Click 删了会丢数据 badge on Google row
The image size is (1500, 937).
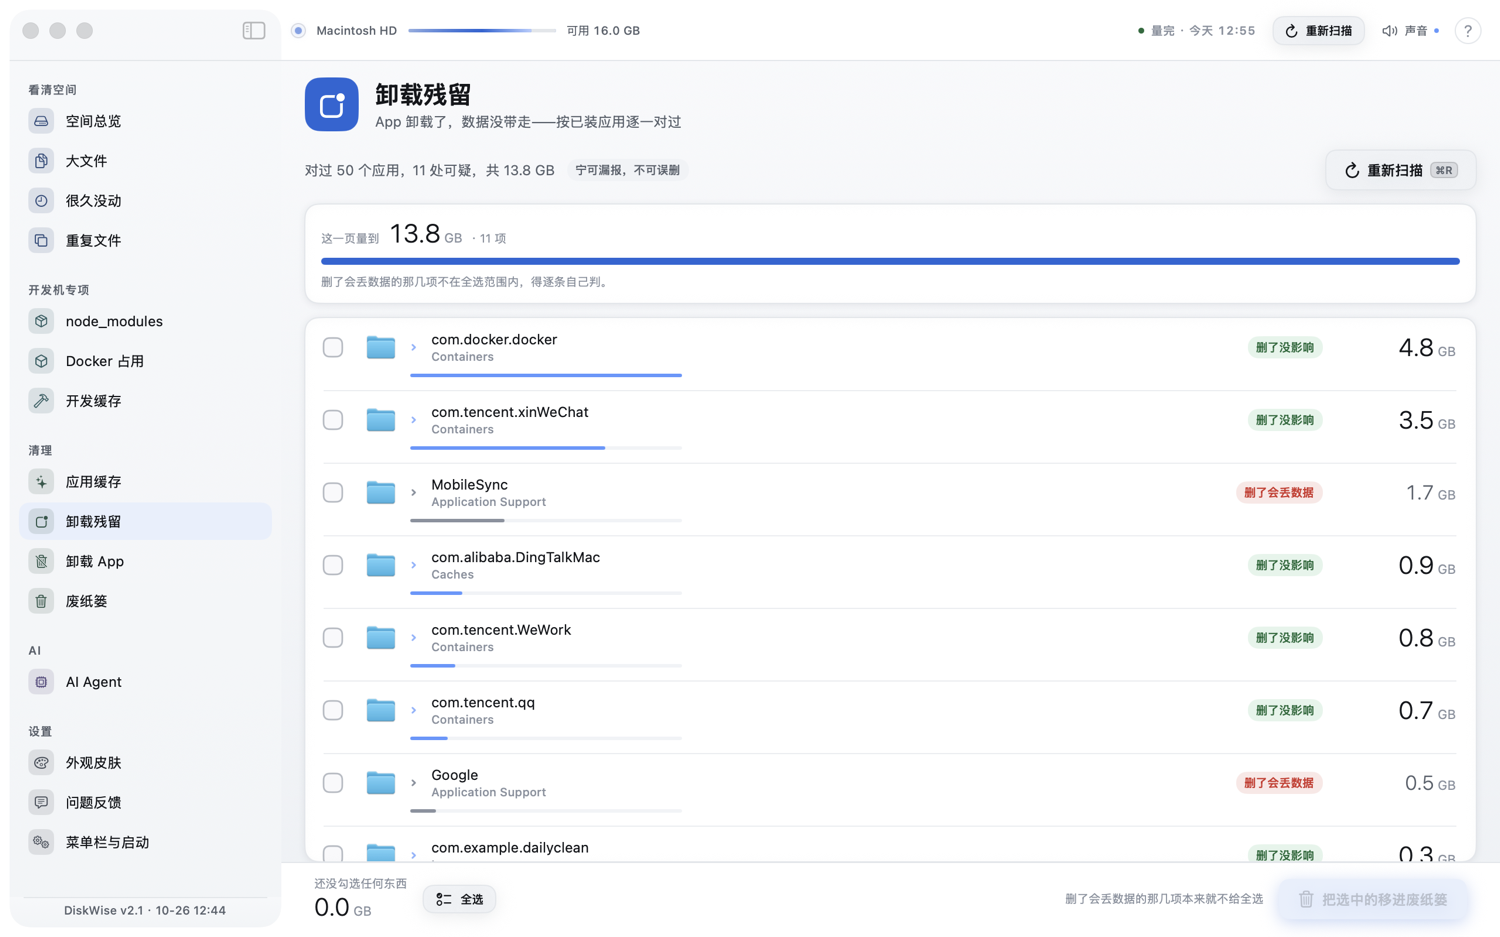tap(1279, 782)
